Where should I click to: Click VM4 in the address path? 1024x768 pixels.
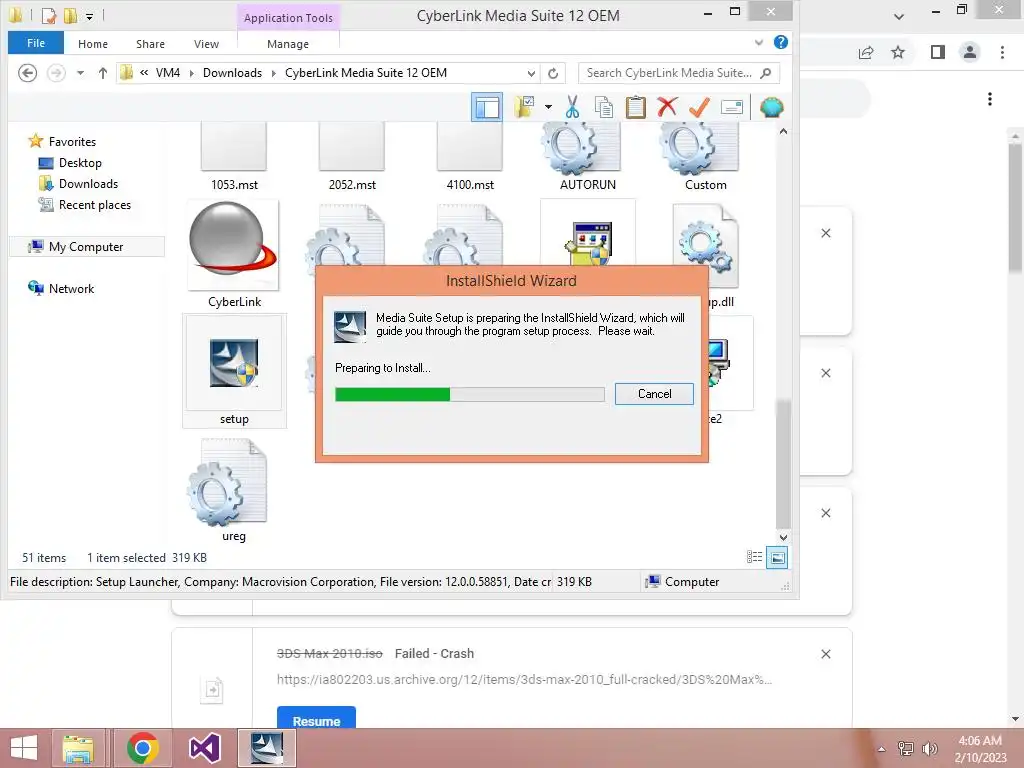point(168,73)
